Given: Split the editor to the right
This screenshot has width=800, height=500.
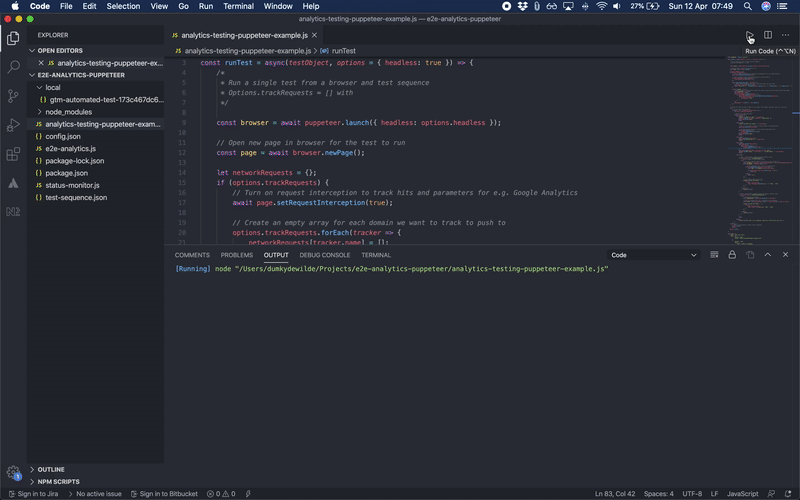Looking at the screenshot, I should tap(768, 35).
